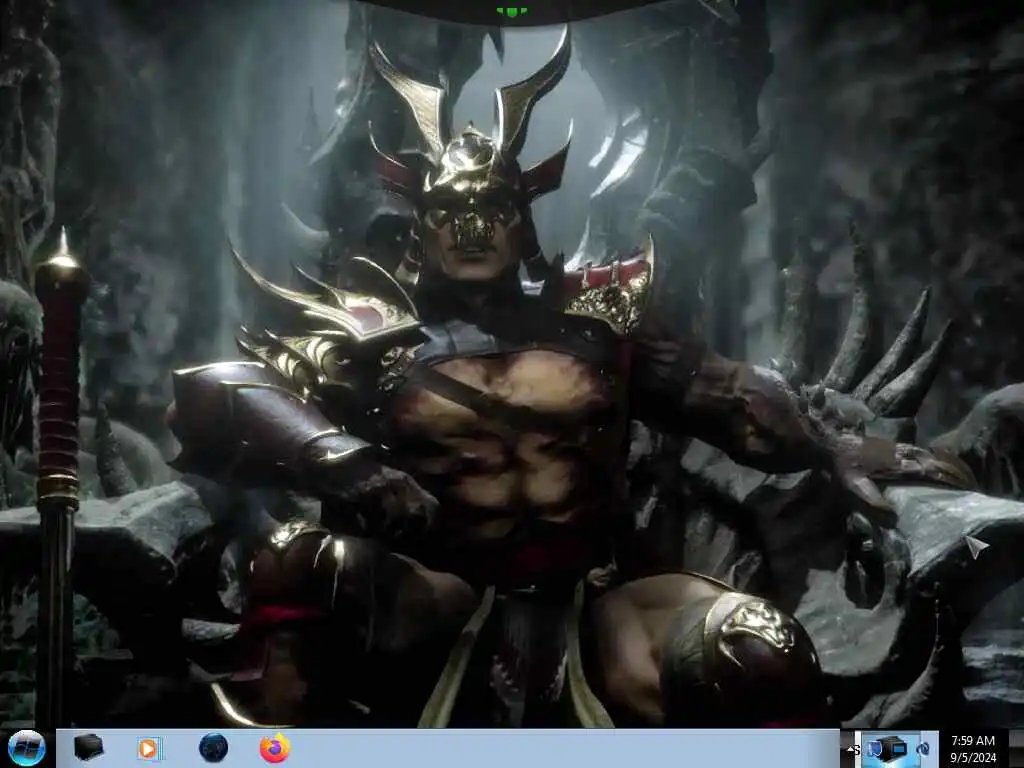Open the dark globe icon on the taskbar

pos(214,748)
